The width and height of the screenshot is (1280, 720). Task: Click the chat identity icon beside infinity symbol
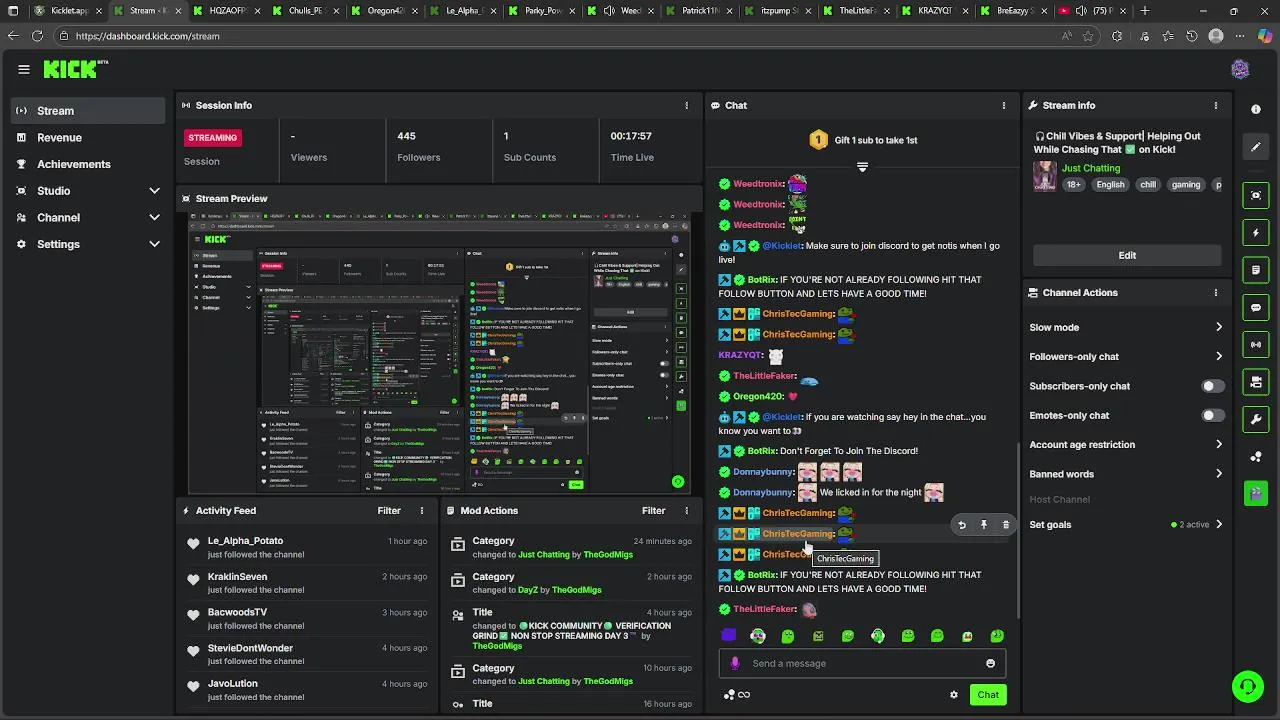pos(729,695)
